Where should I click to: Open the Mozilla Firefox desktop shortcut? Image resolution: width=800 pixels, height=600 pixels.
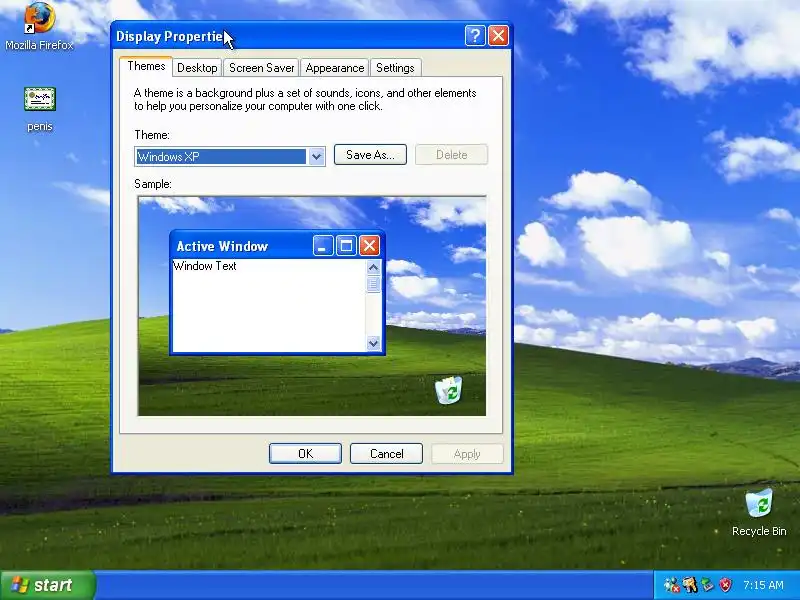(x=39, y=26)
